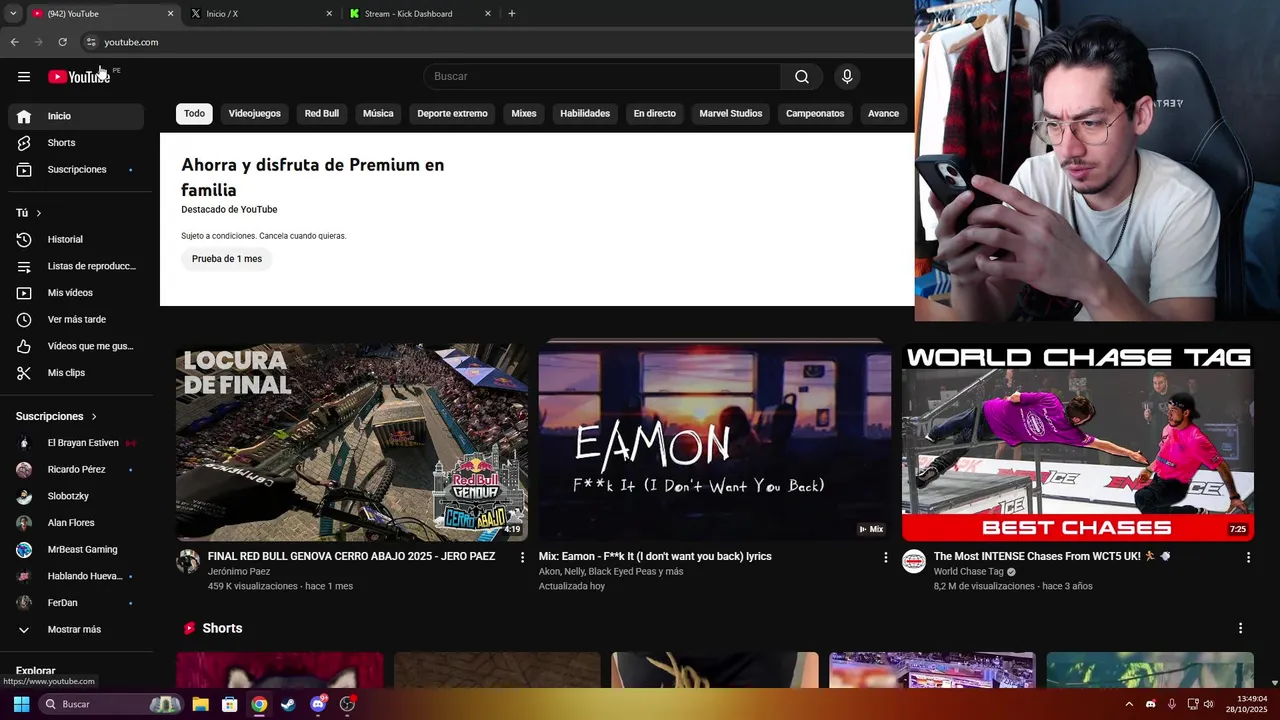1280x720 pixels.
Task: Open a new browser tab
Action: [x=512, y=14]
